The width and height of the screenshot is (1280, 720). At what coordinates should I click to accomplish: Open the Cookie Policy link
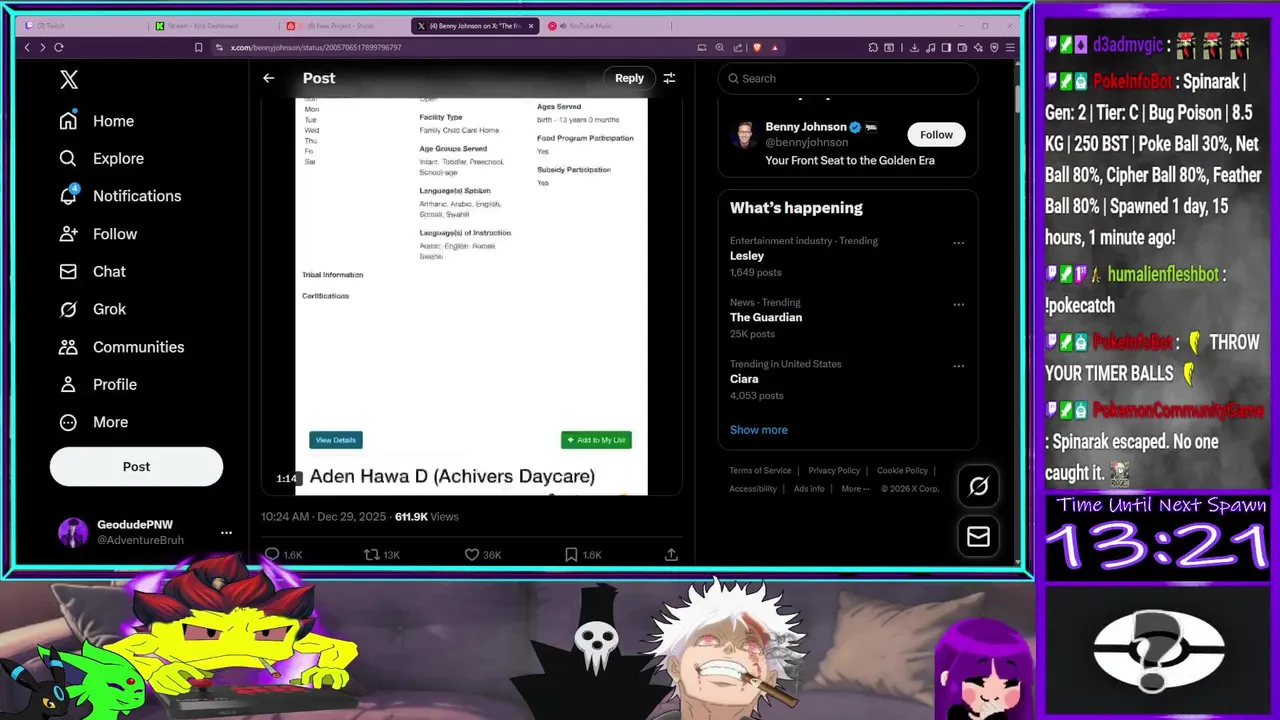point(903,470)
